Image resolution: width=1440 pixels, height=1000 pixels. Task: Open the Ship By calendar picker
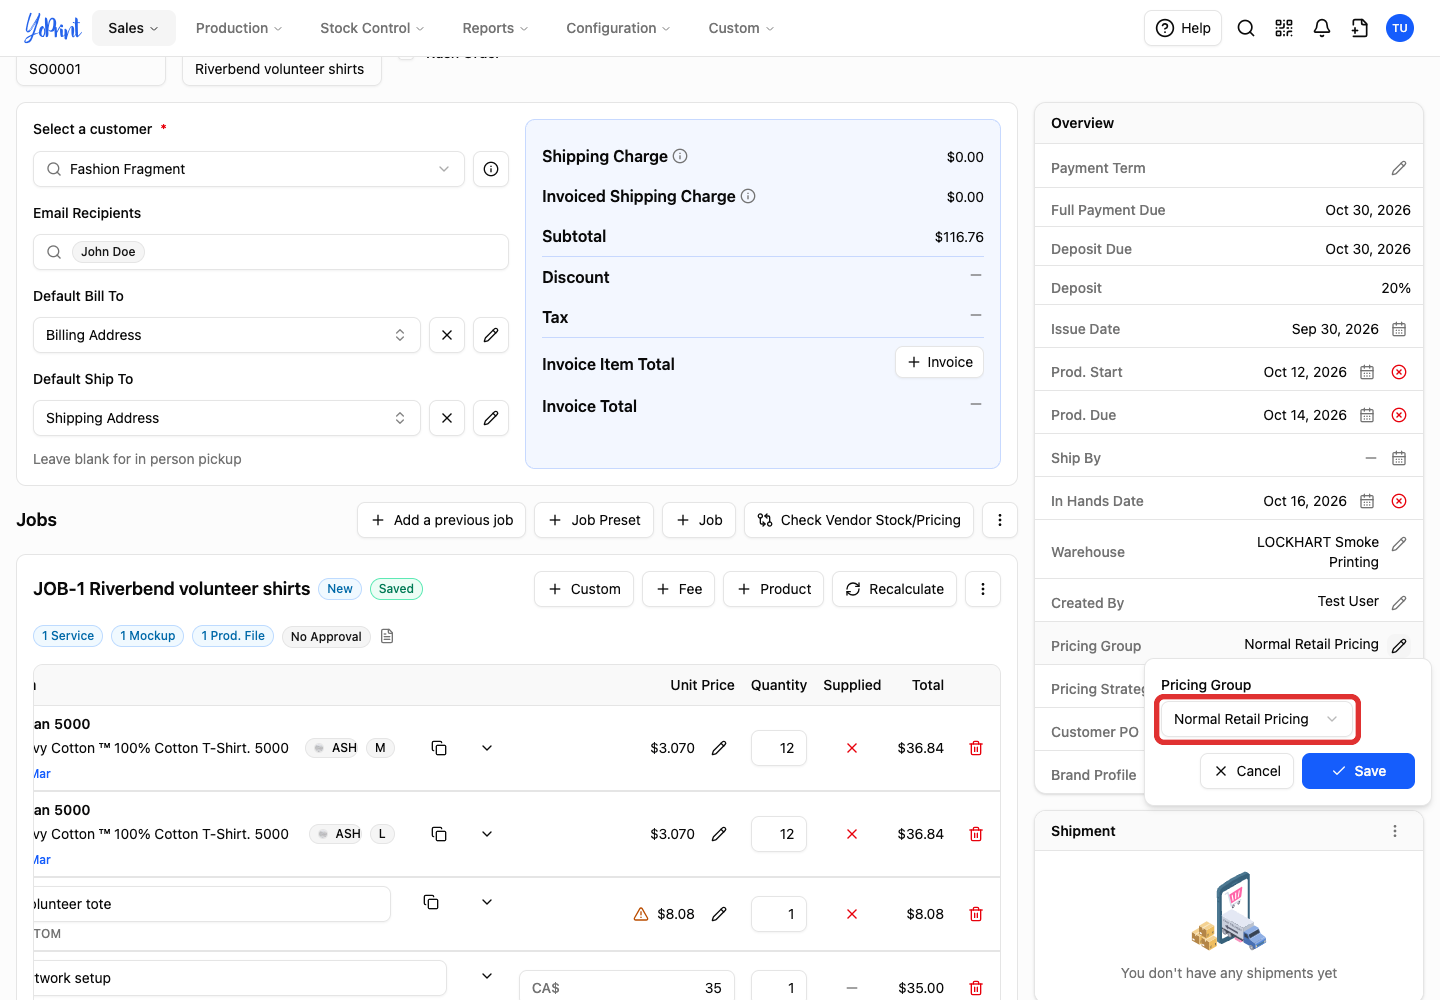pos(1399,458)
